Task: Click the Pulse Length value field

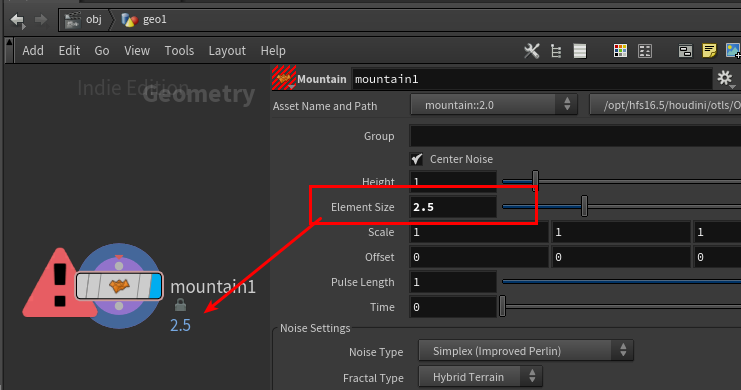Action: coord(453,282)
